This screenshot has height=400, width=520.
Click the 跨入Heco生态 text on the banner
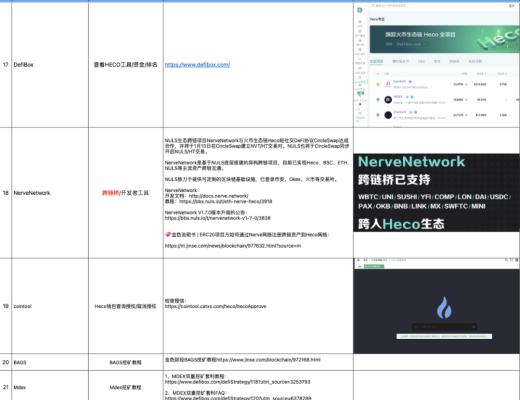point(401,224)
